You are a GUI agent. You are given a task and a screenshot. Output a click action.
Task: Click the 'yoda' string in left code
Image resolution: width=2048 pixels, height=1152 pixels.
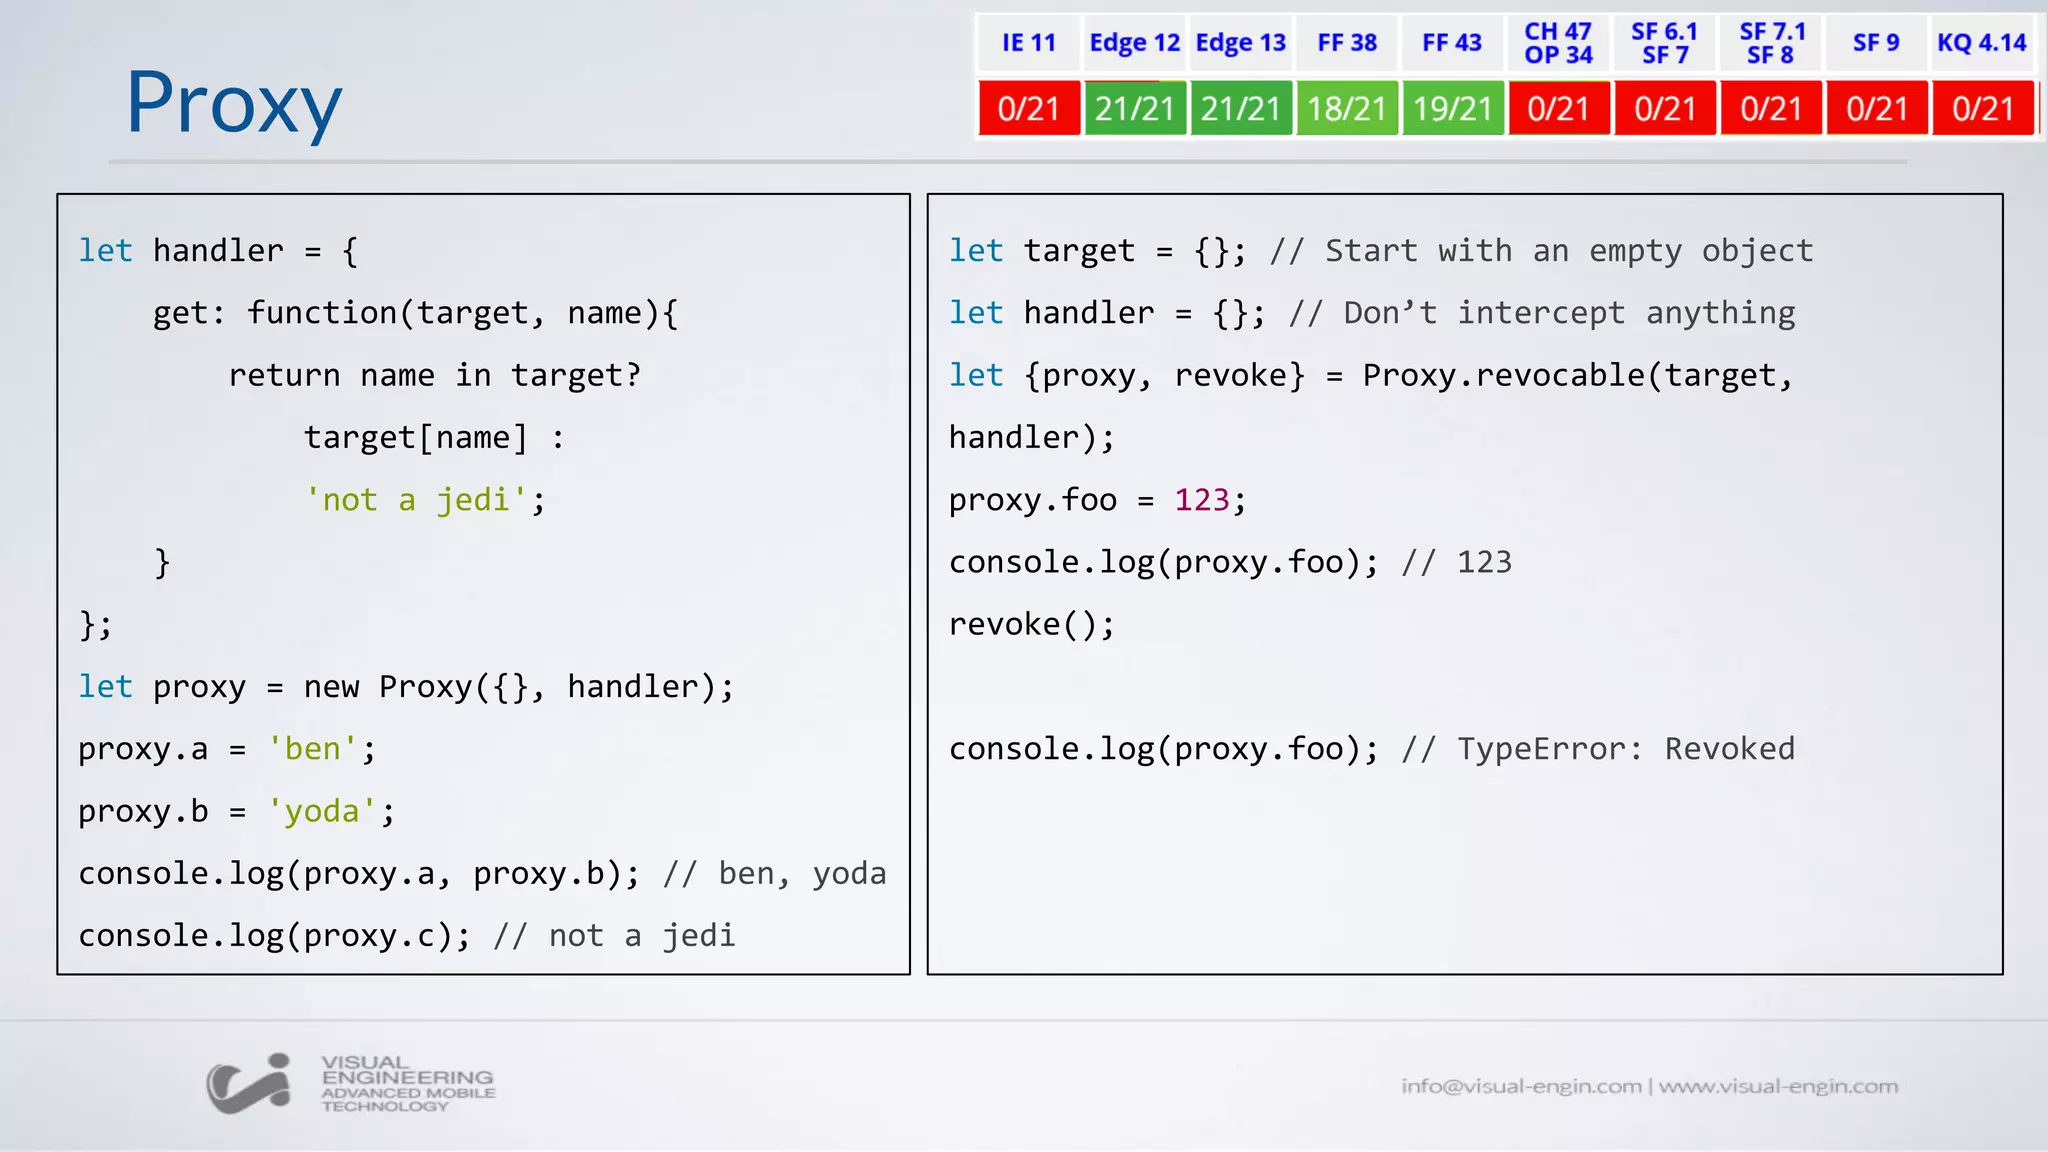(x=321, y=811)
